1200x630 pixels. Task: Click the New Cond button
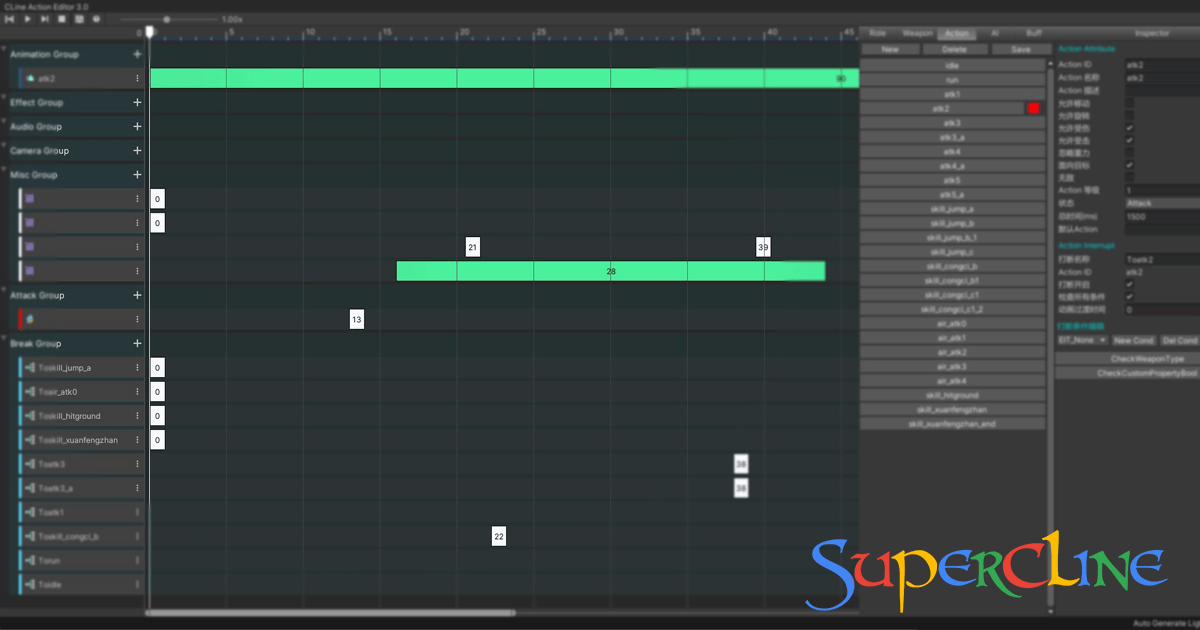(x=1133, y=341)
